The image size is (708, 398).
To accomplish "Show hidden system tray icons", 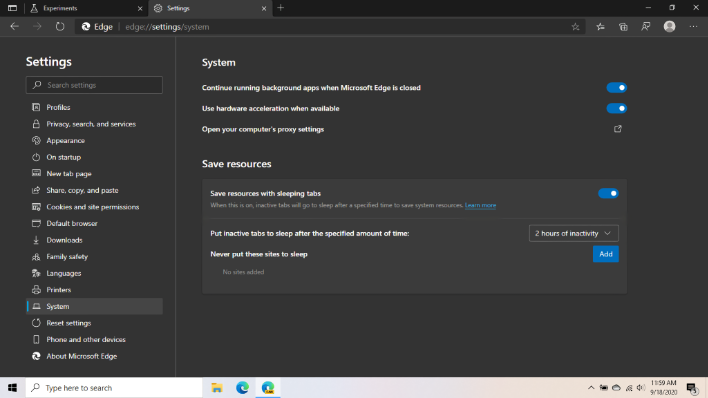I will point(591,388).
